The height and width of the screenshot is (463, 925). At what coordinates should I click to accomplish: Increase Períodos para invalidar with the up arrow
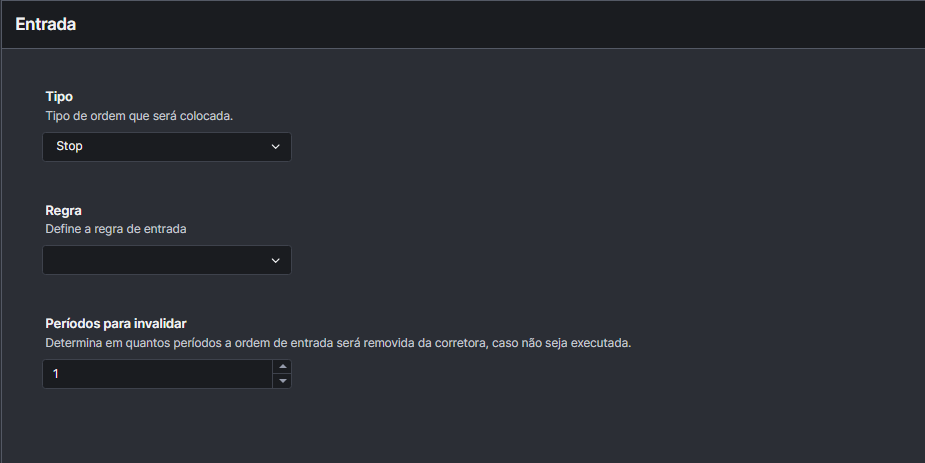coord(283,367)
